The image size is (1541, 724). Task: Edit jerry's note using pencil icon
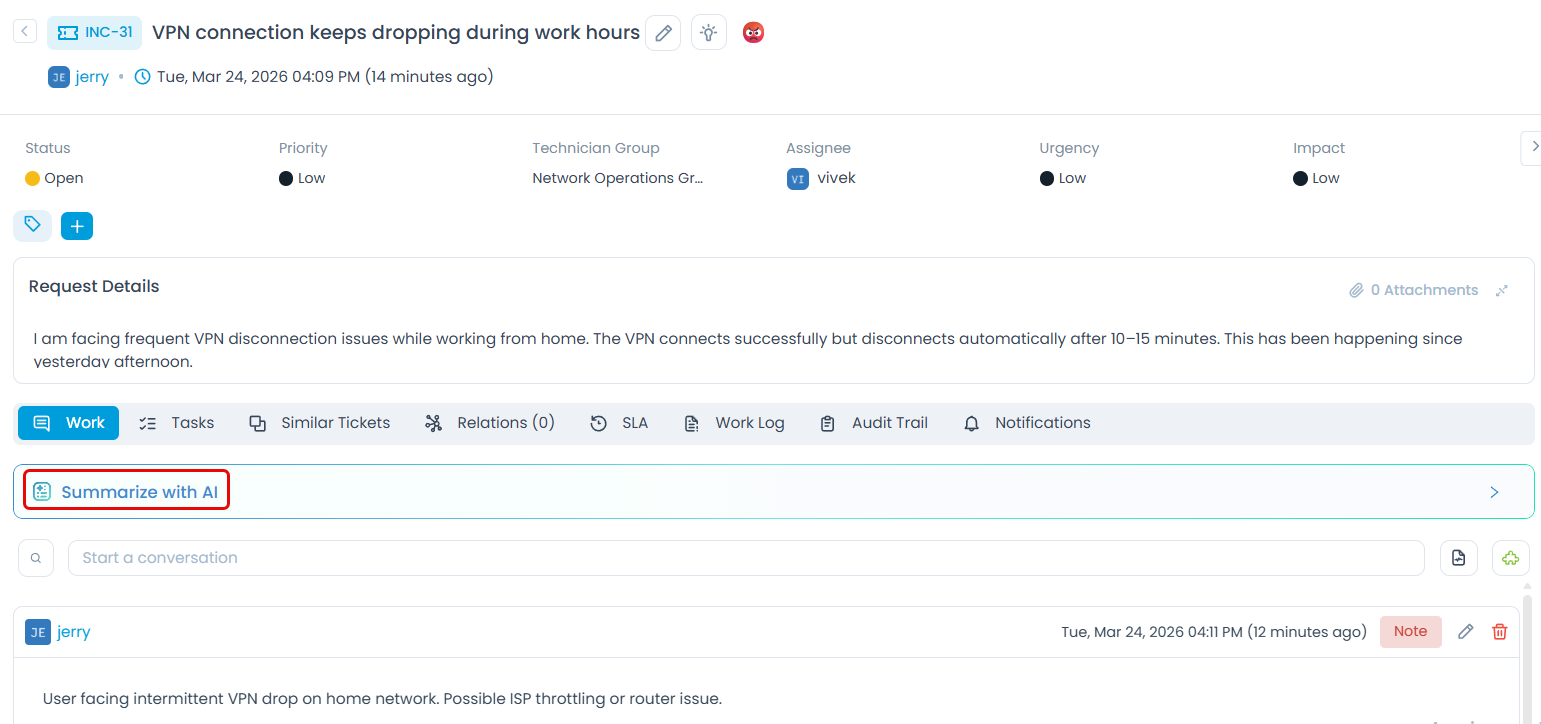click(x=1465, y=631)
